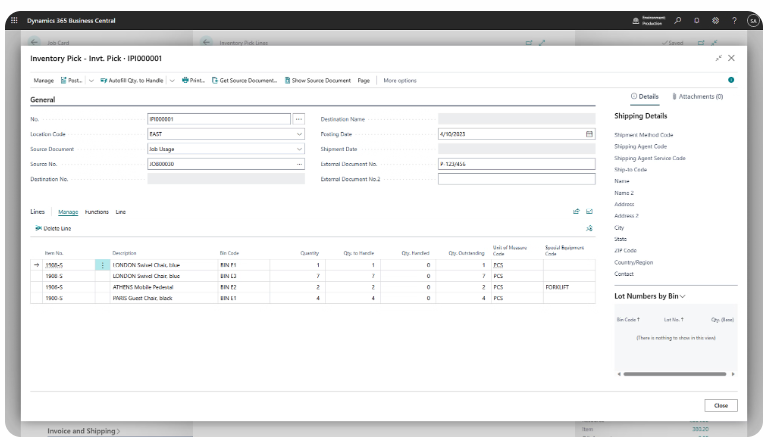Click the Source No. lookup ellipsis
Screen dimensions: 770x440
[299, 164]
